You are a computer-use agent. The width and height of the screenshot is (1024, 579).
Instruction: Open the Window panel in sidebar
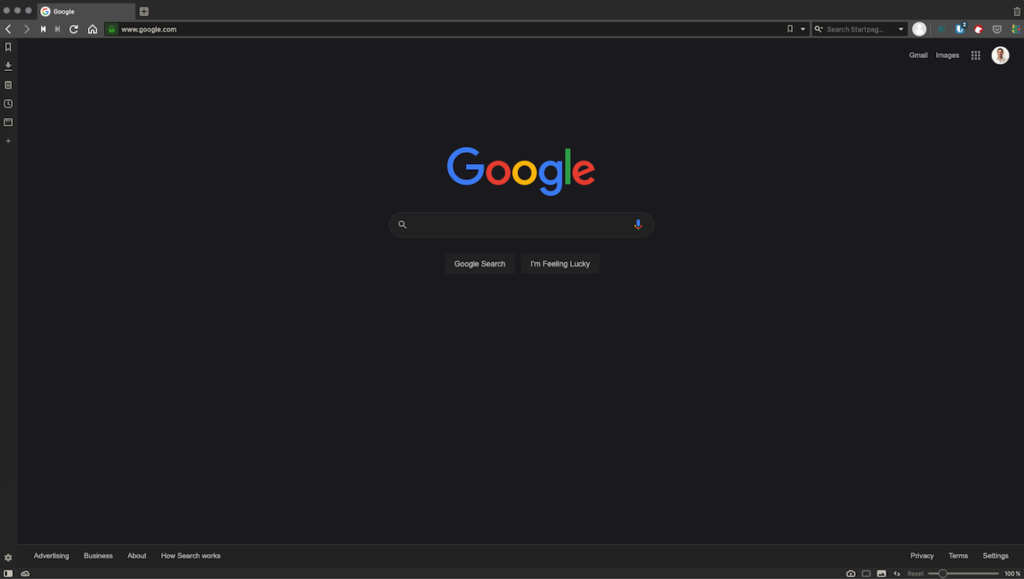[8, 122]
